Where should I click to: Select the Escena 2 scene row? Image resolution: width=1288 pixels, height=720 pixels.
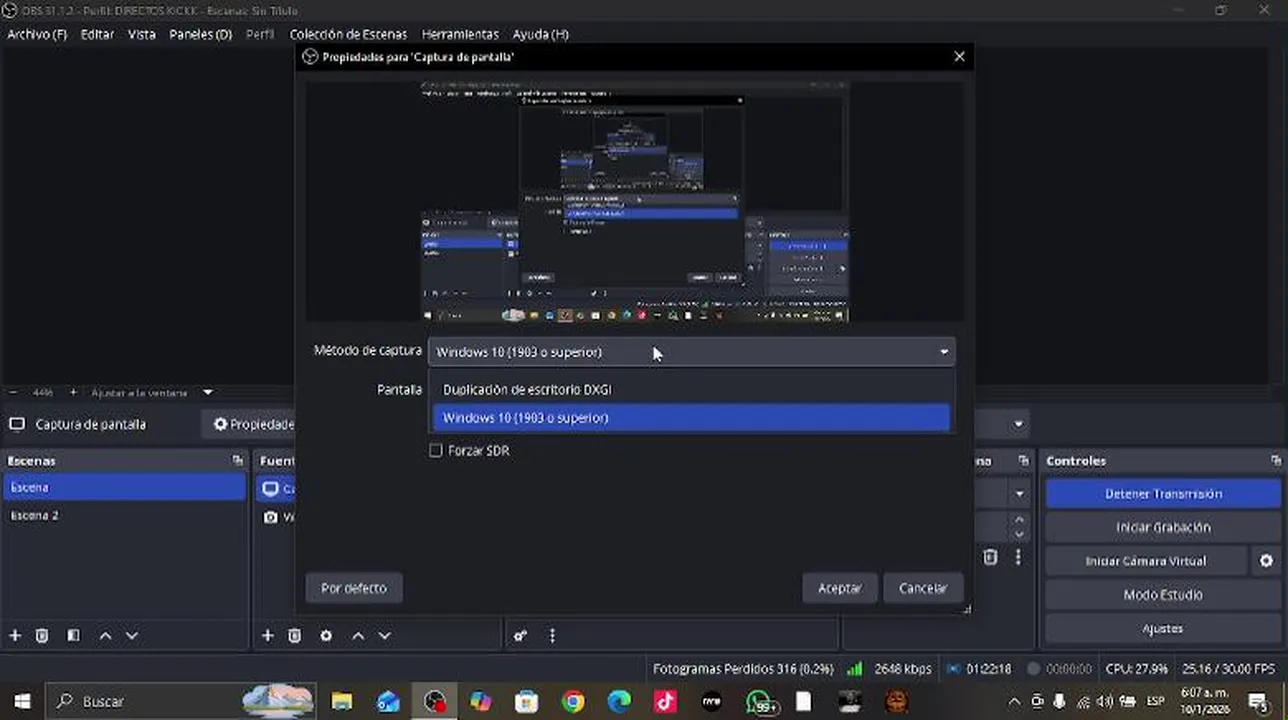(x=124, y=516)
